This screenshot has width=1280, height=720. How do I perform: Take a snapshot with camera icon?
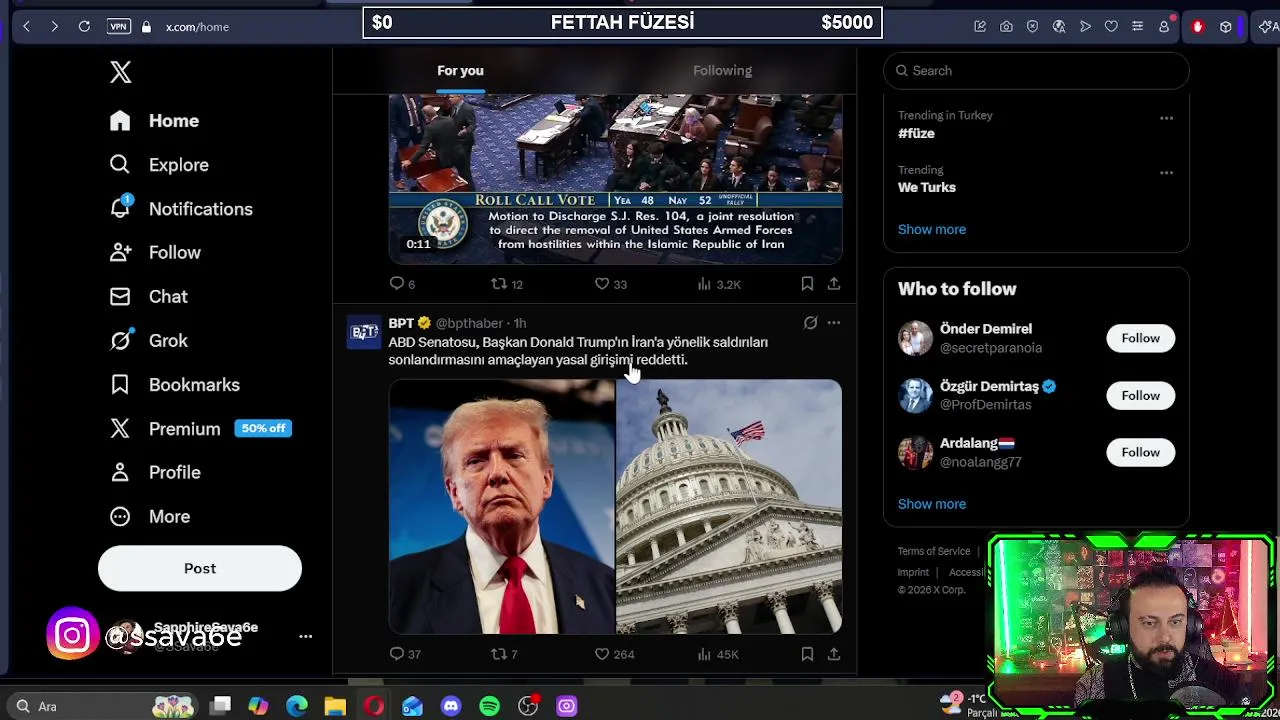1006,27
